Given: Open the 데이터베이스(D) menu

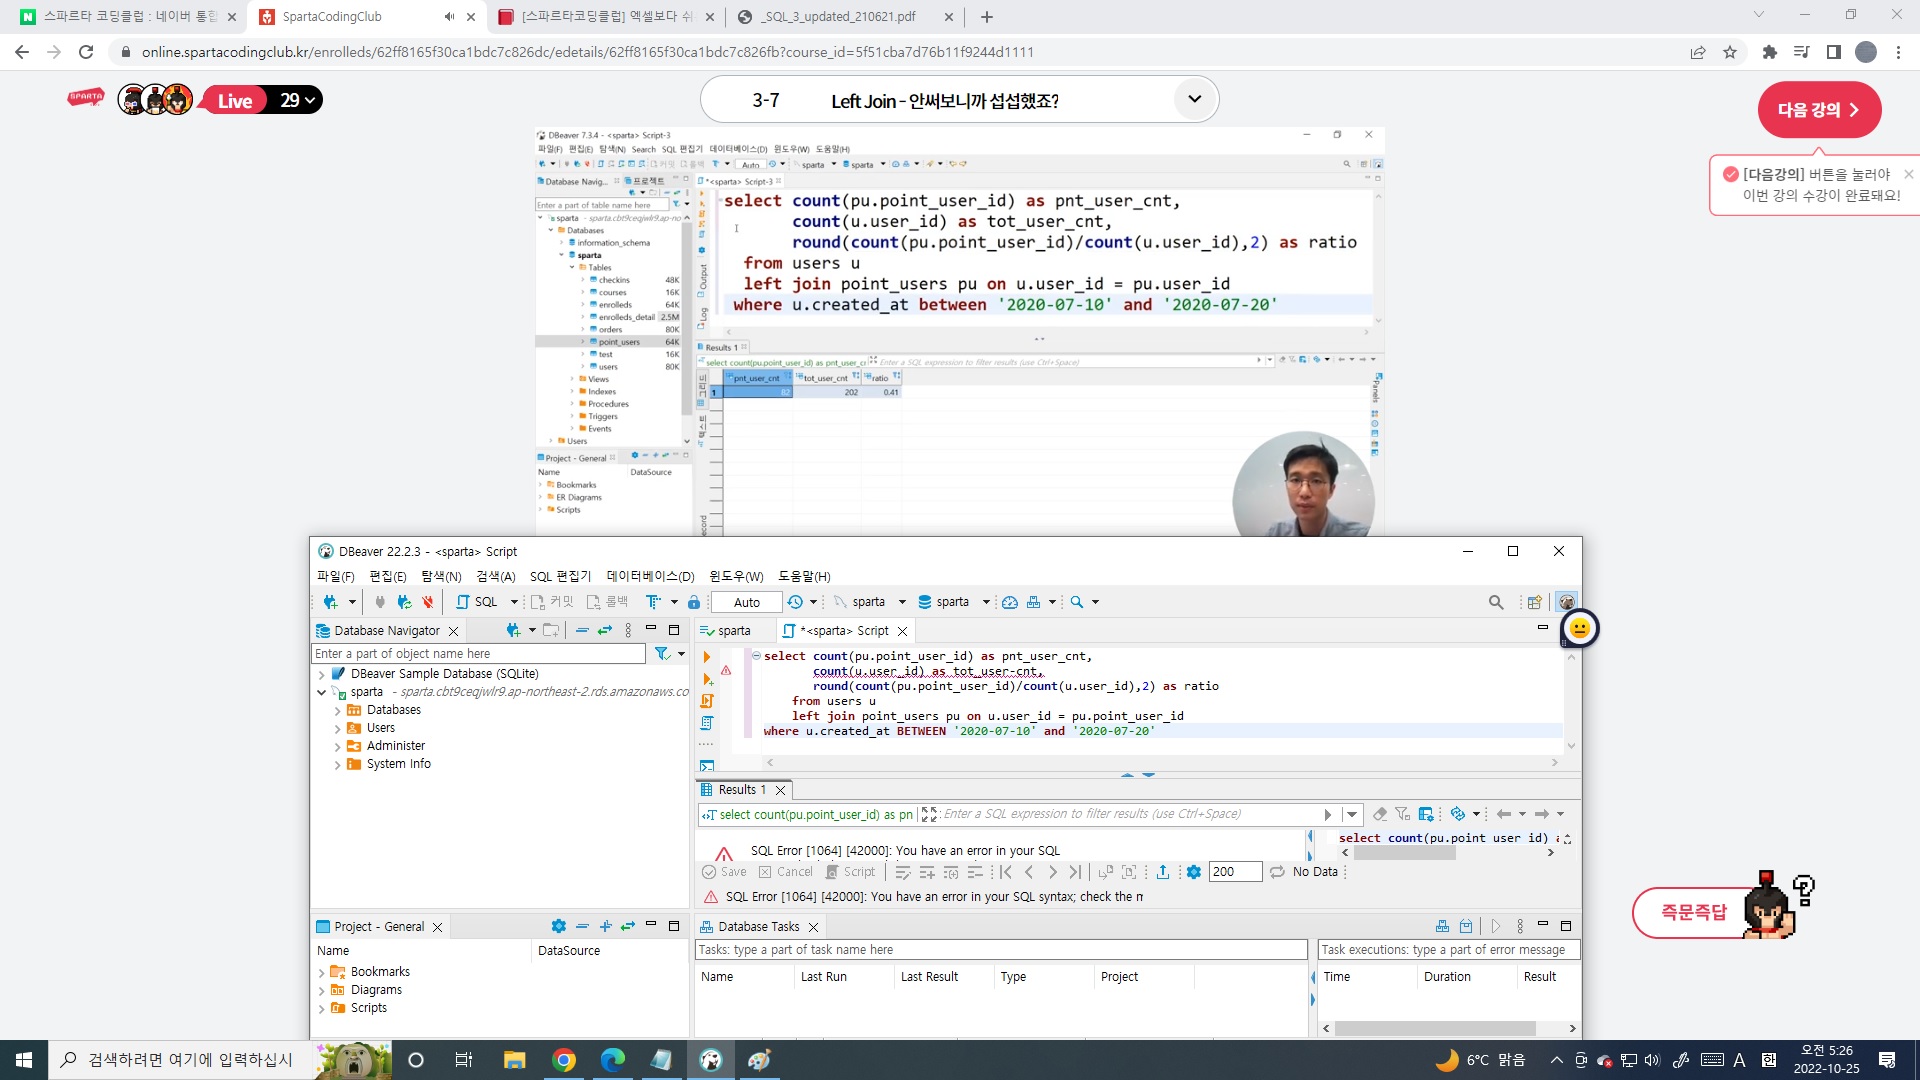Looking at the screenshot, I should coord(650,577).
